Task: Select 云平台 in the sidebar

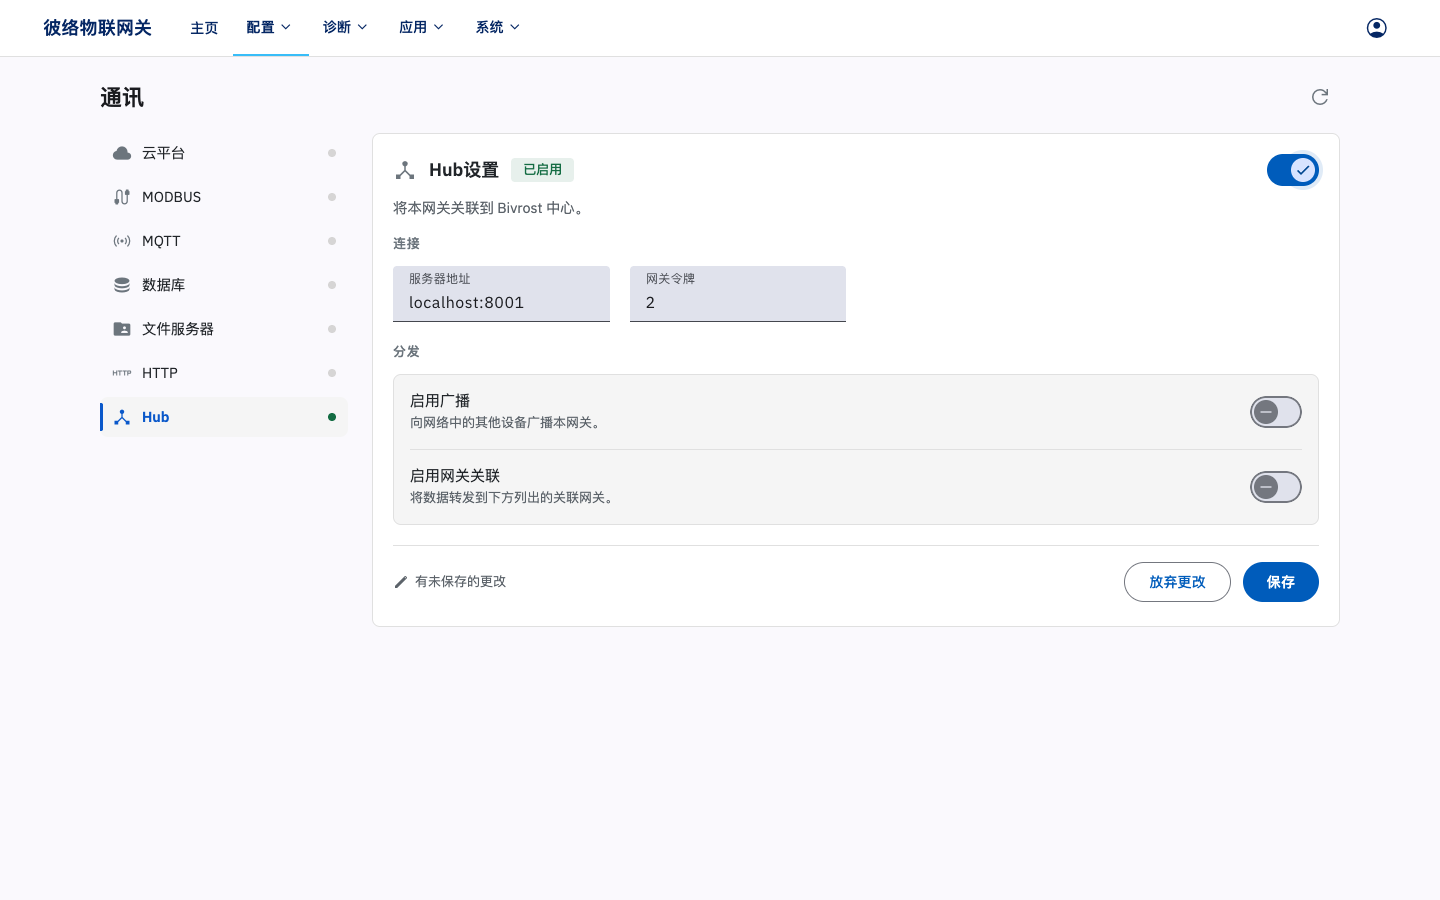Action: coord(224,153)
